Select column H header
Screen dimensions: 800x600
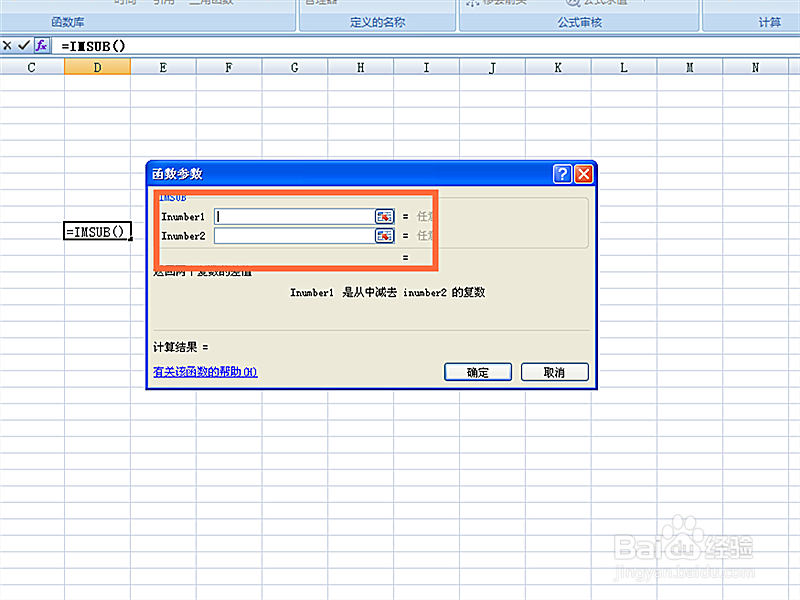click(x=361, y=67)
